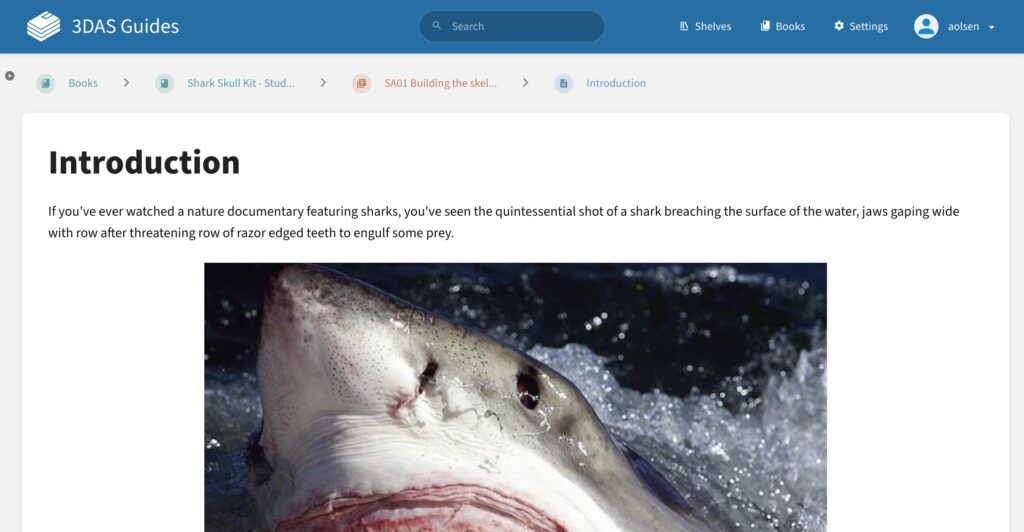This screenshot has height=532, width=1024.
Task: Click the blue page icon beside Introduction
Action: 564,83
